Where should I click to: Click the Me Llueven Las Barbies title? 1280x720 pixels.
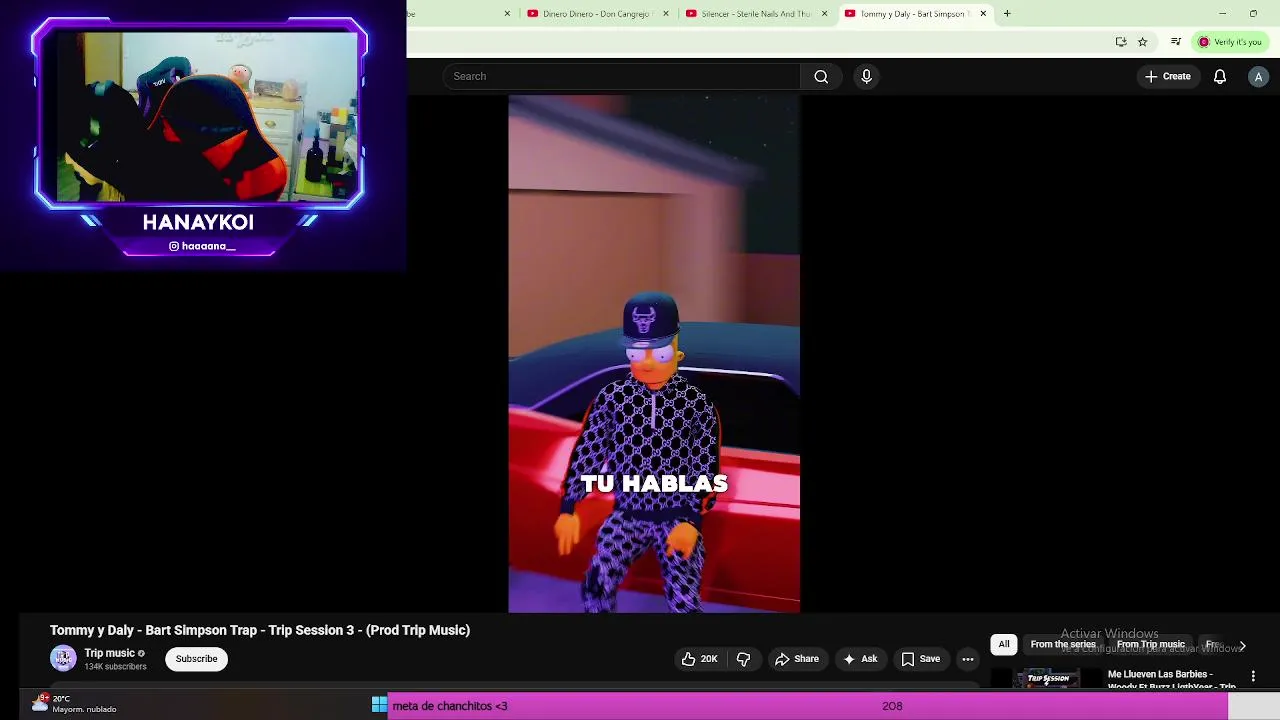click(1171, 680)
